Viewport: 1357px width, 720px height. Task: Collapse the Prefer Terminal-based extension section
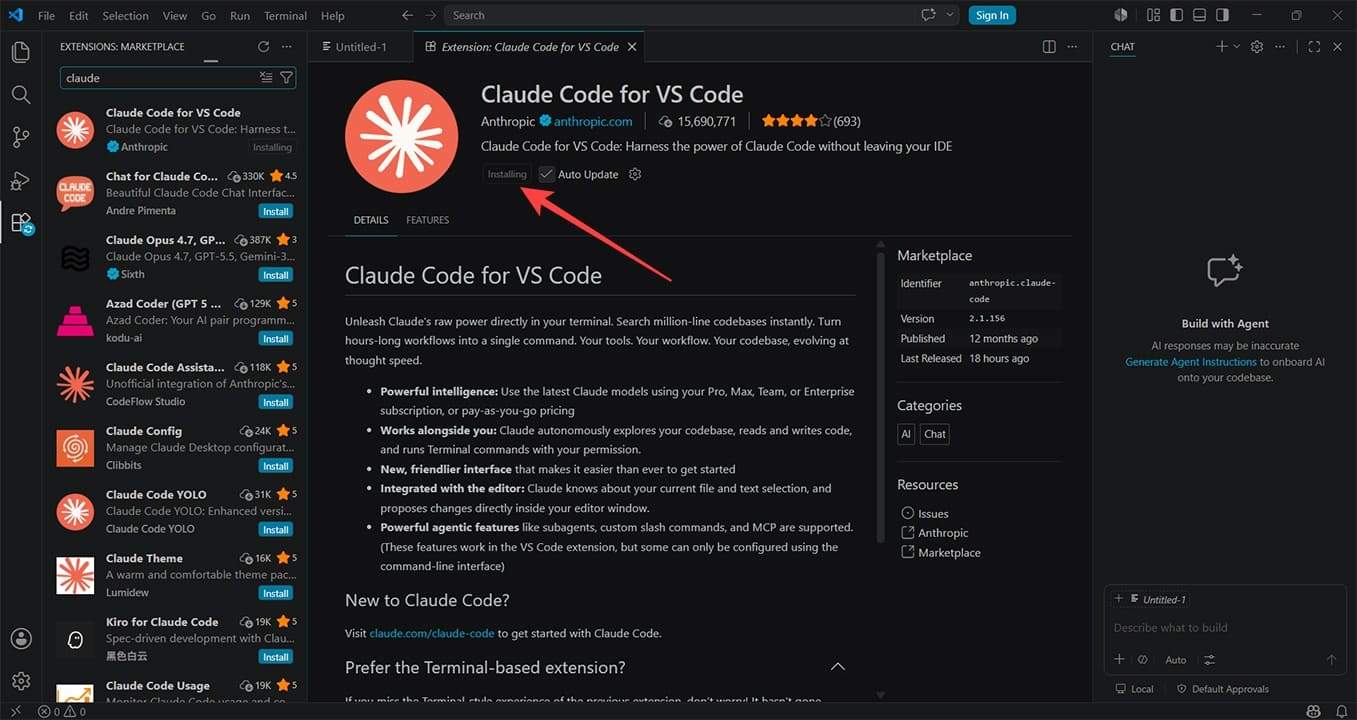click(x=838, y=667)
